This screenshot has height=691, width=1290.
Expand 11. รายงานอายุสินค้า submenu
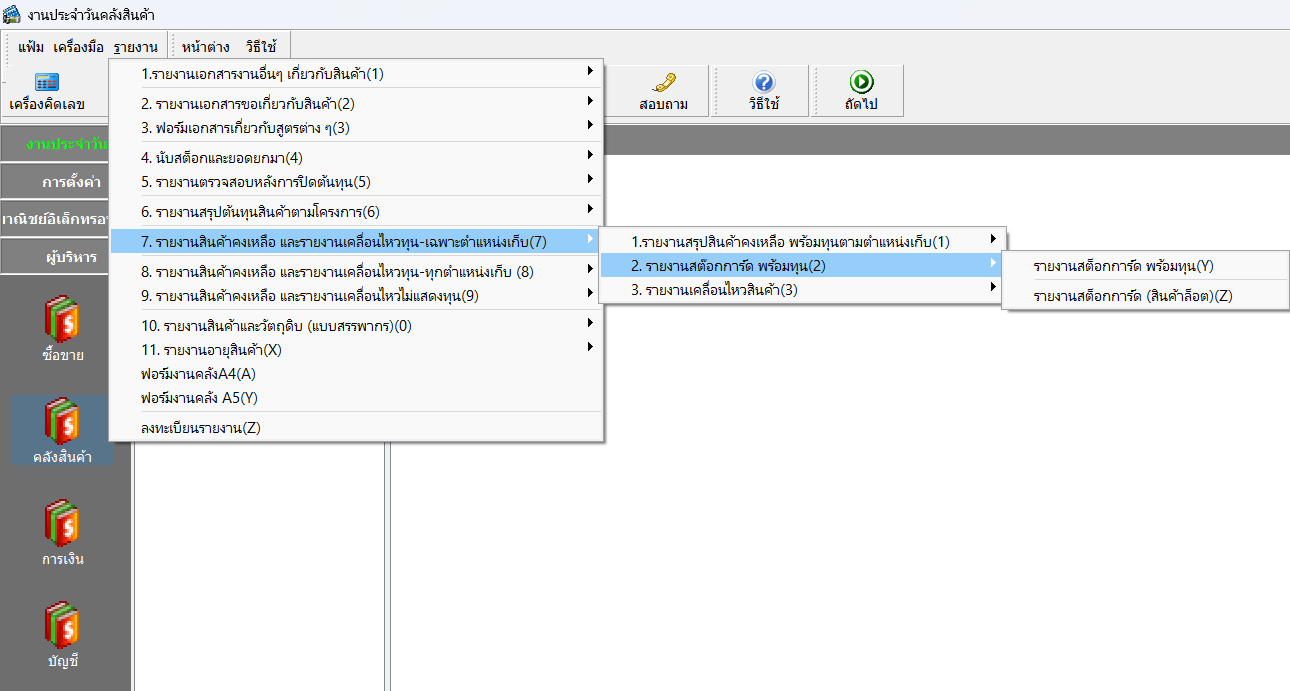pyautogui.click(x=212, y=350)
